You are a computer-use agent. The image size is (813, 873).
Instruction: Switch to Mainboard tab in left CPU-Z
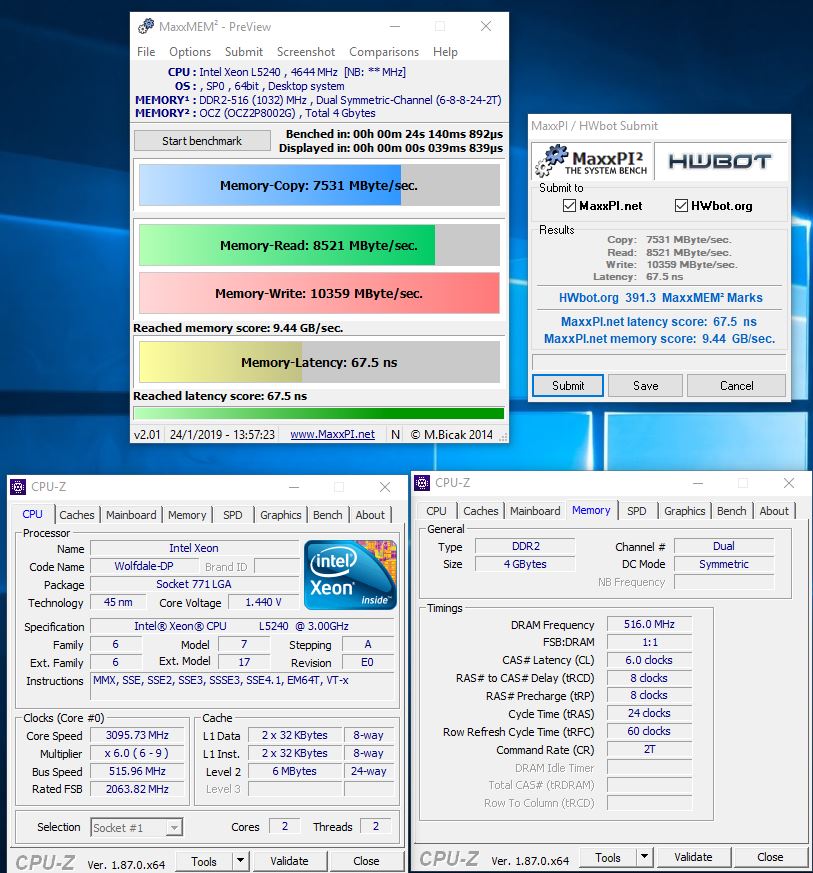click(131, 515)
